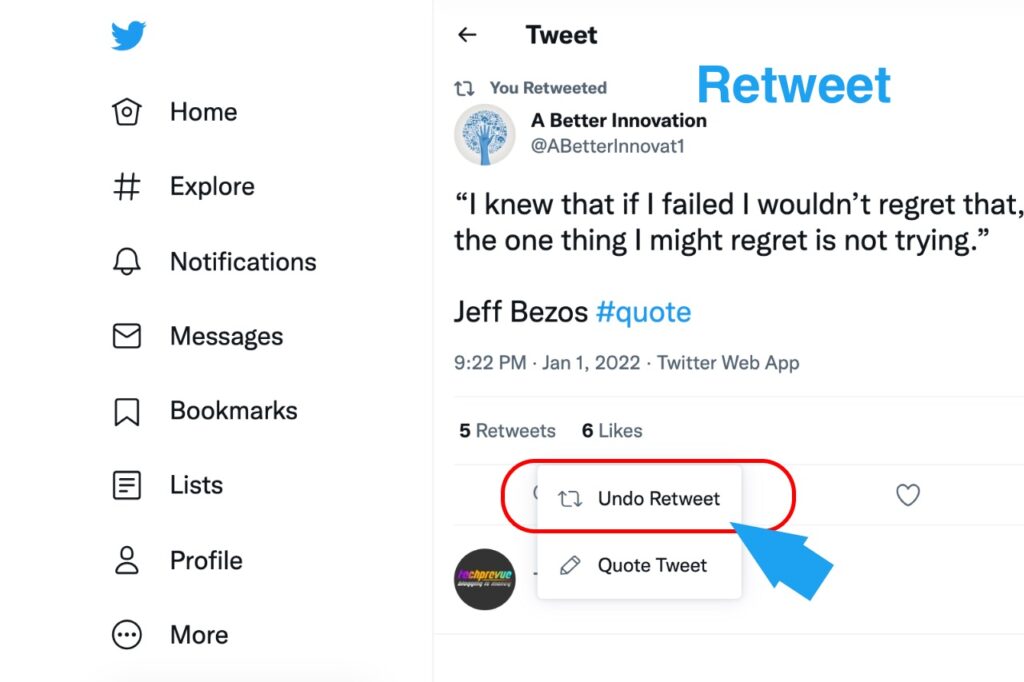Open A Better Innovation's profile
The height and width of the screenshot is (682, 1024).
click(619, 120)
